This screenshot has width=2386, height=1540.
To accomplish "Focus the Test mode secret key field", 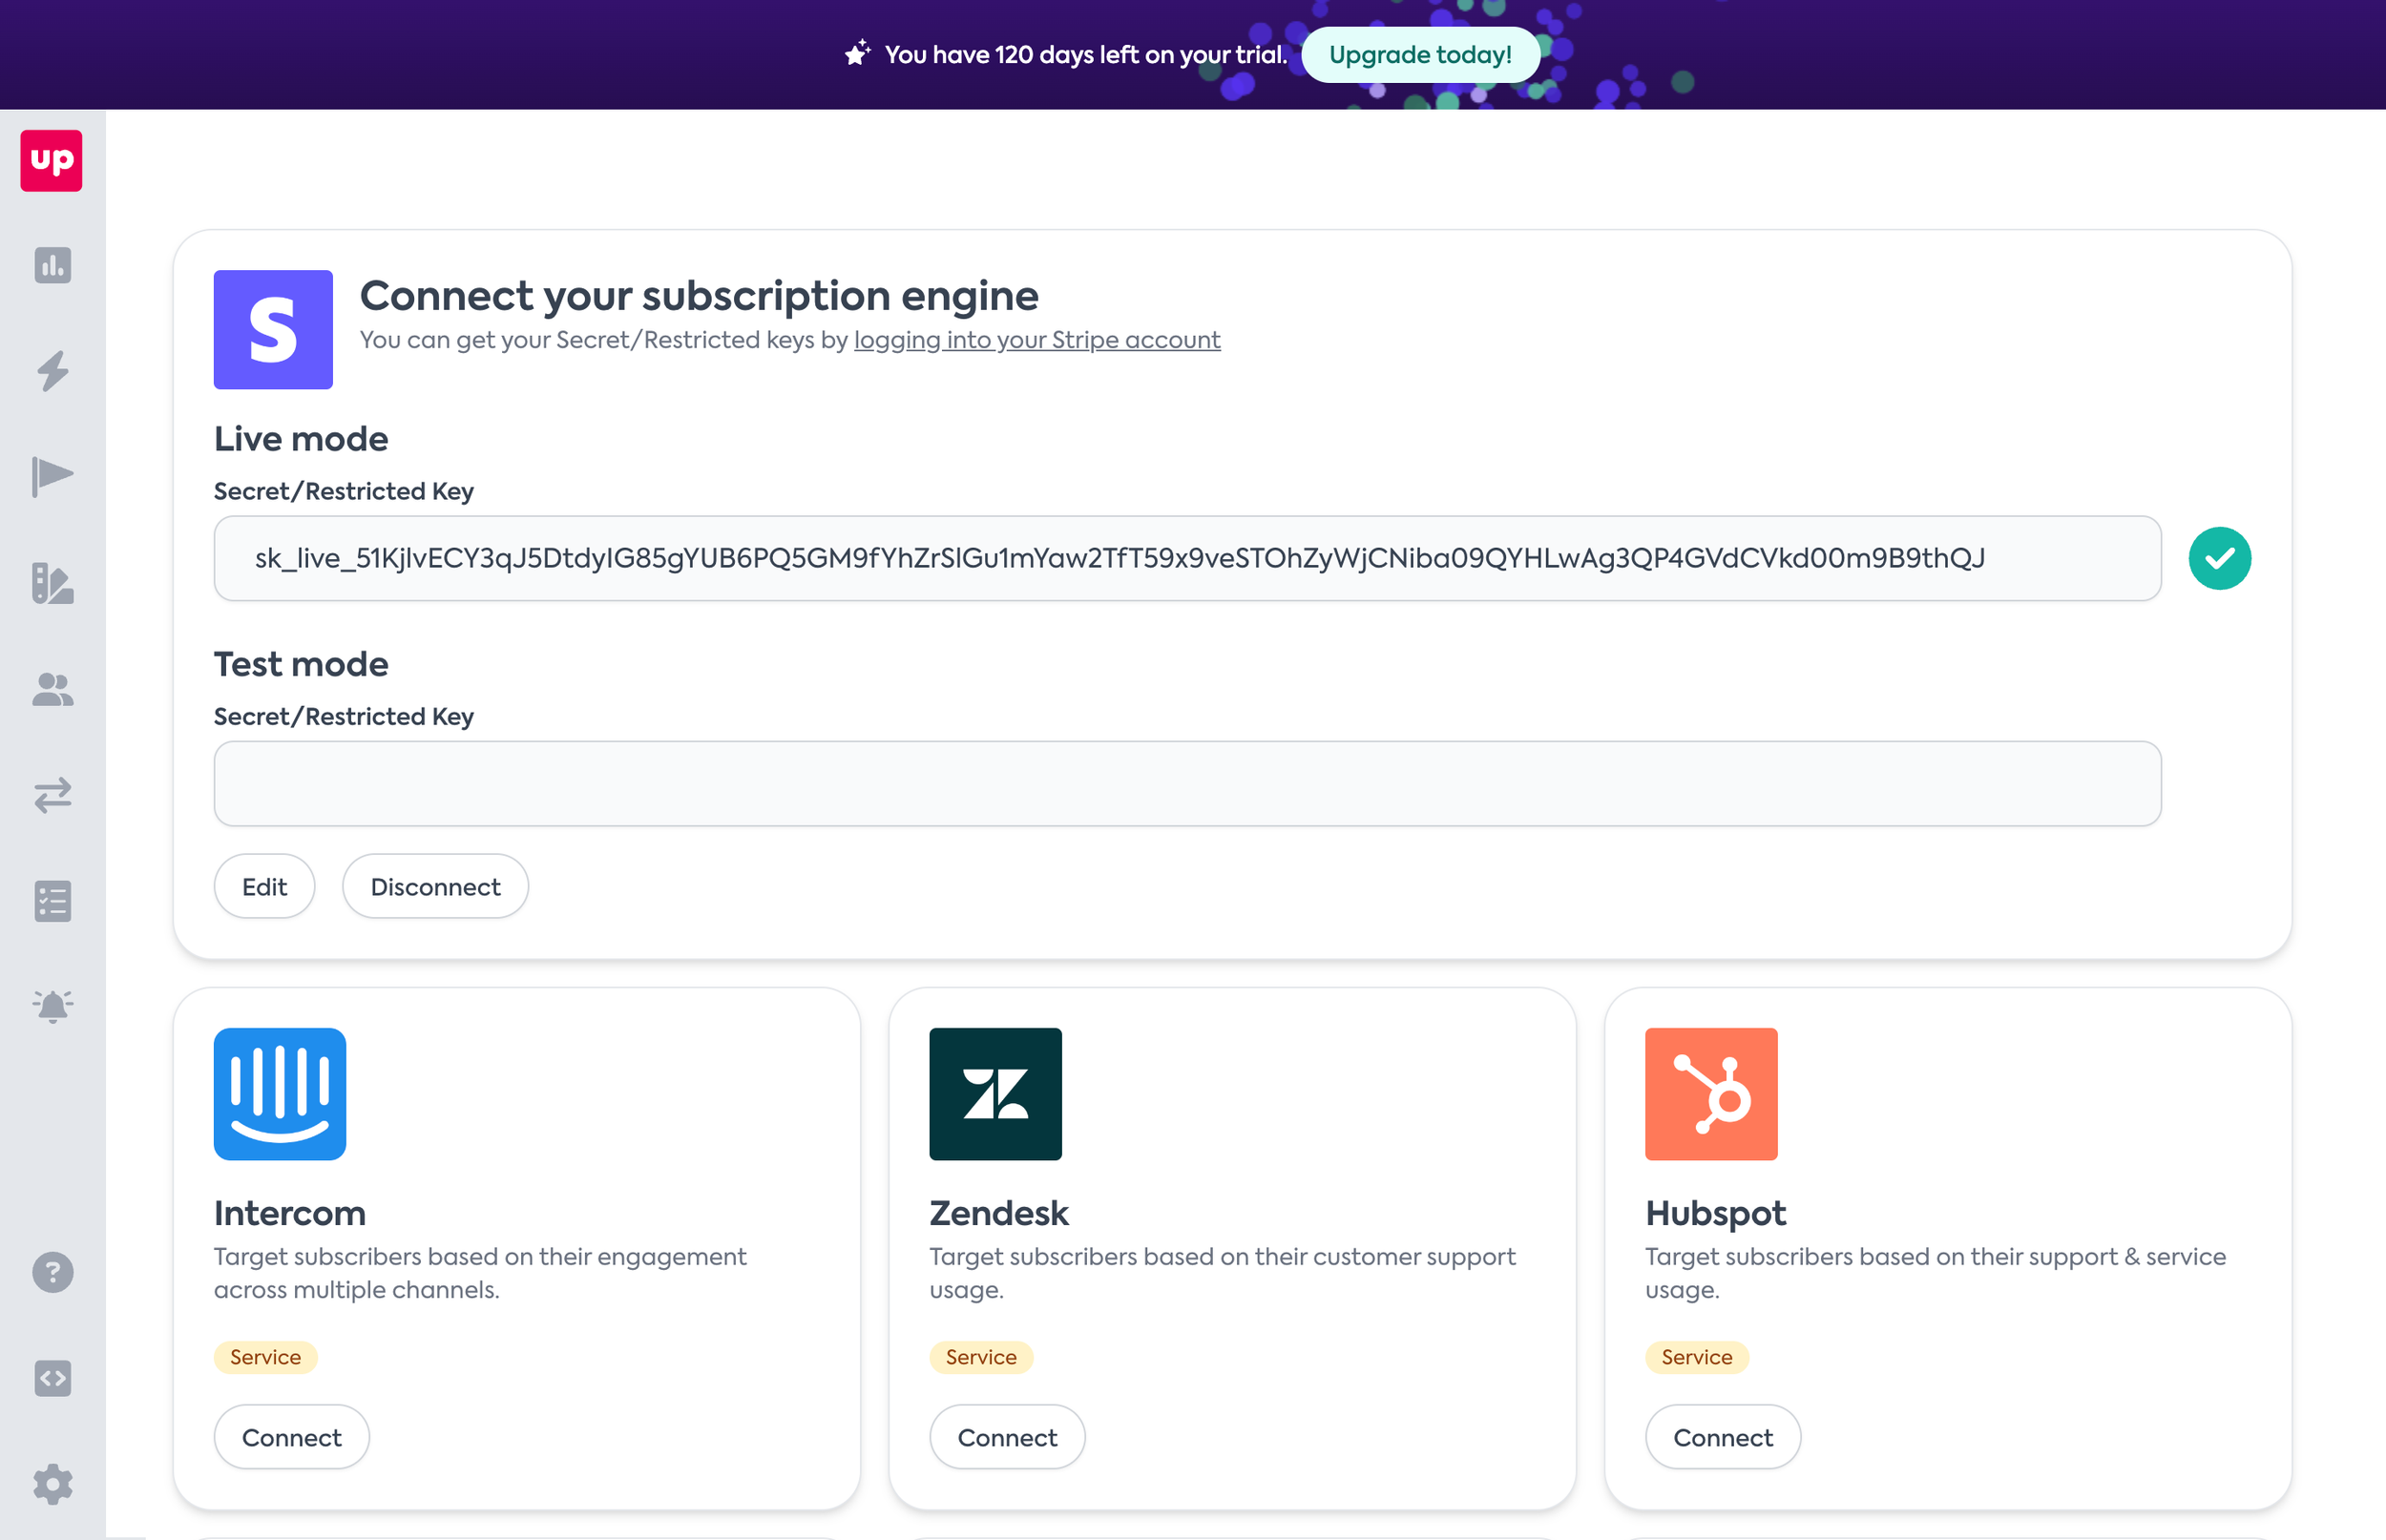I will [1187, 783].
